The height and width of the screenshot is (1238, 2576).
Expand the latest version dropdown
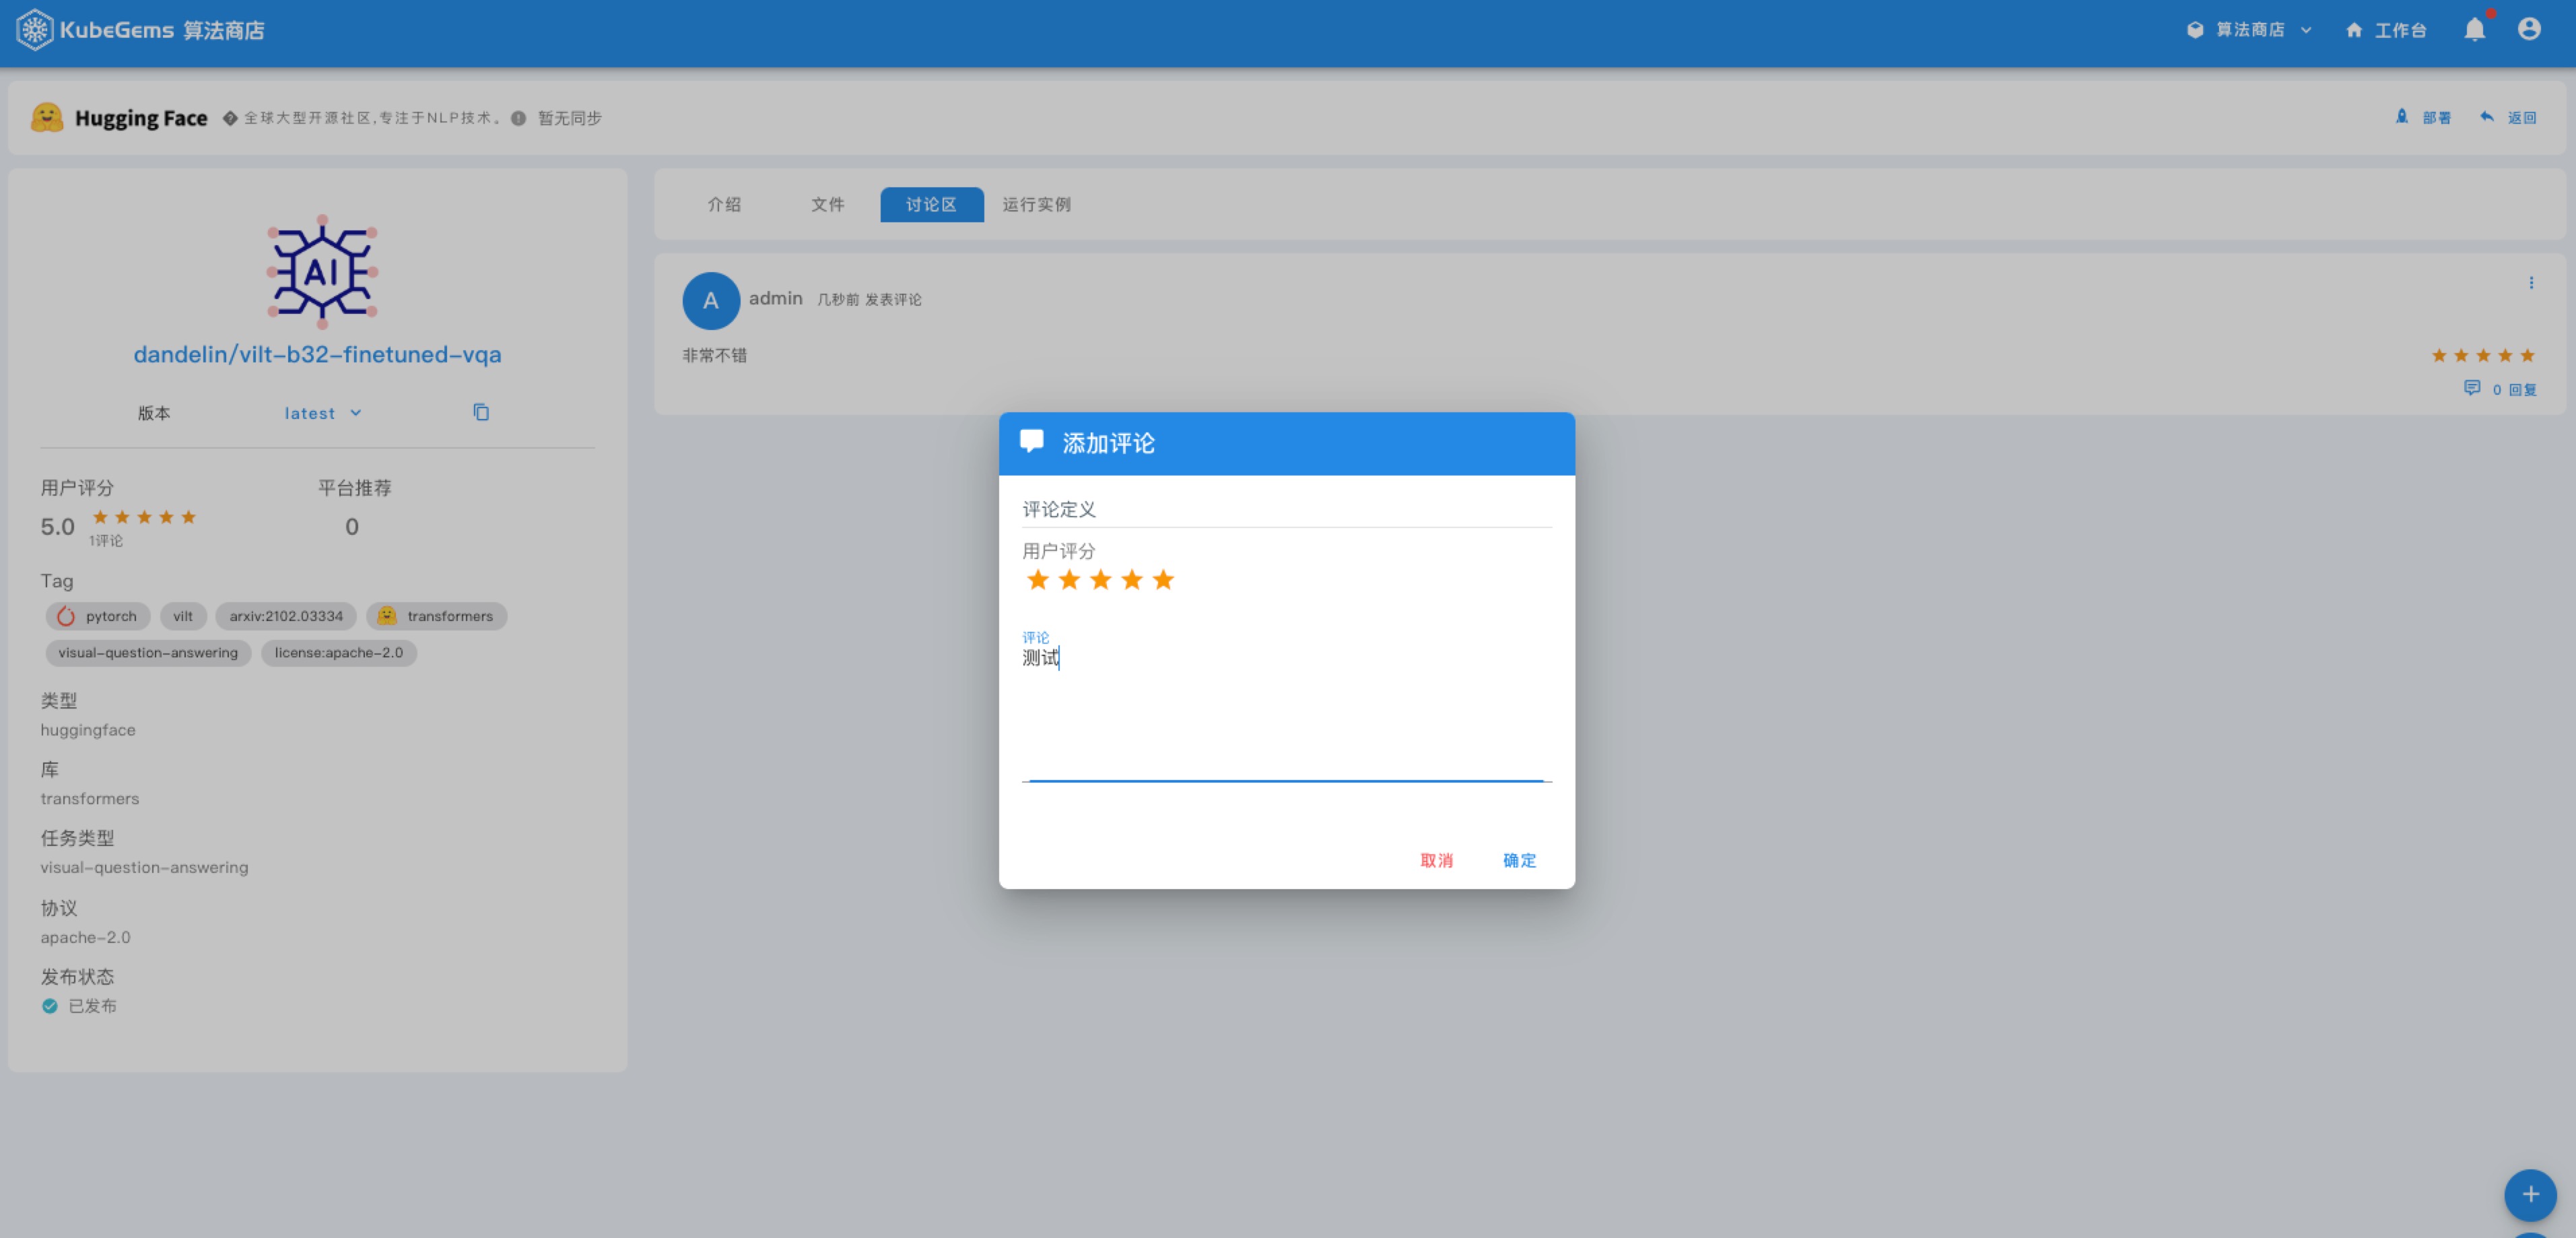322,413
